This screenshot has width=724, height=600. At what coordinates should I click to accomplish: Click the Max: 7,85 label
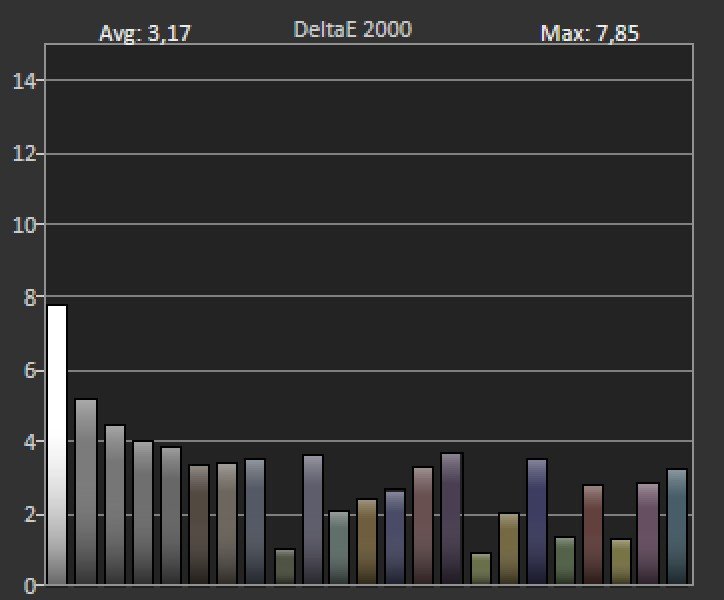(x=589, y=34)
